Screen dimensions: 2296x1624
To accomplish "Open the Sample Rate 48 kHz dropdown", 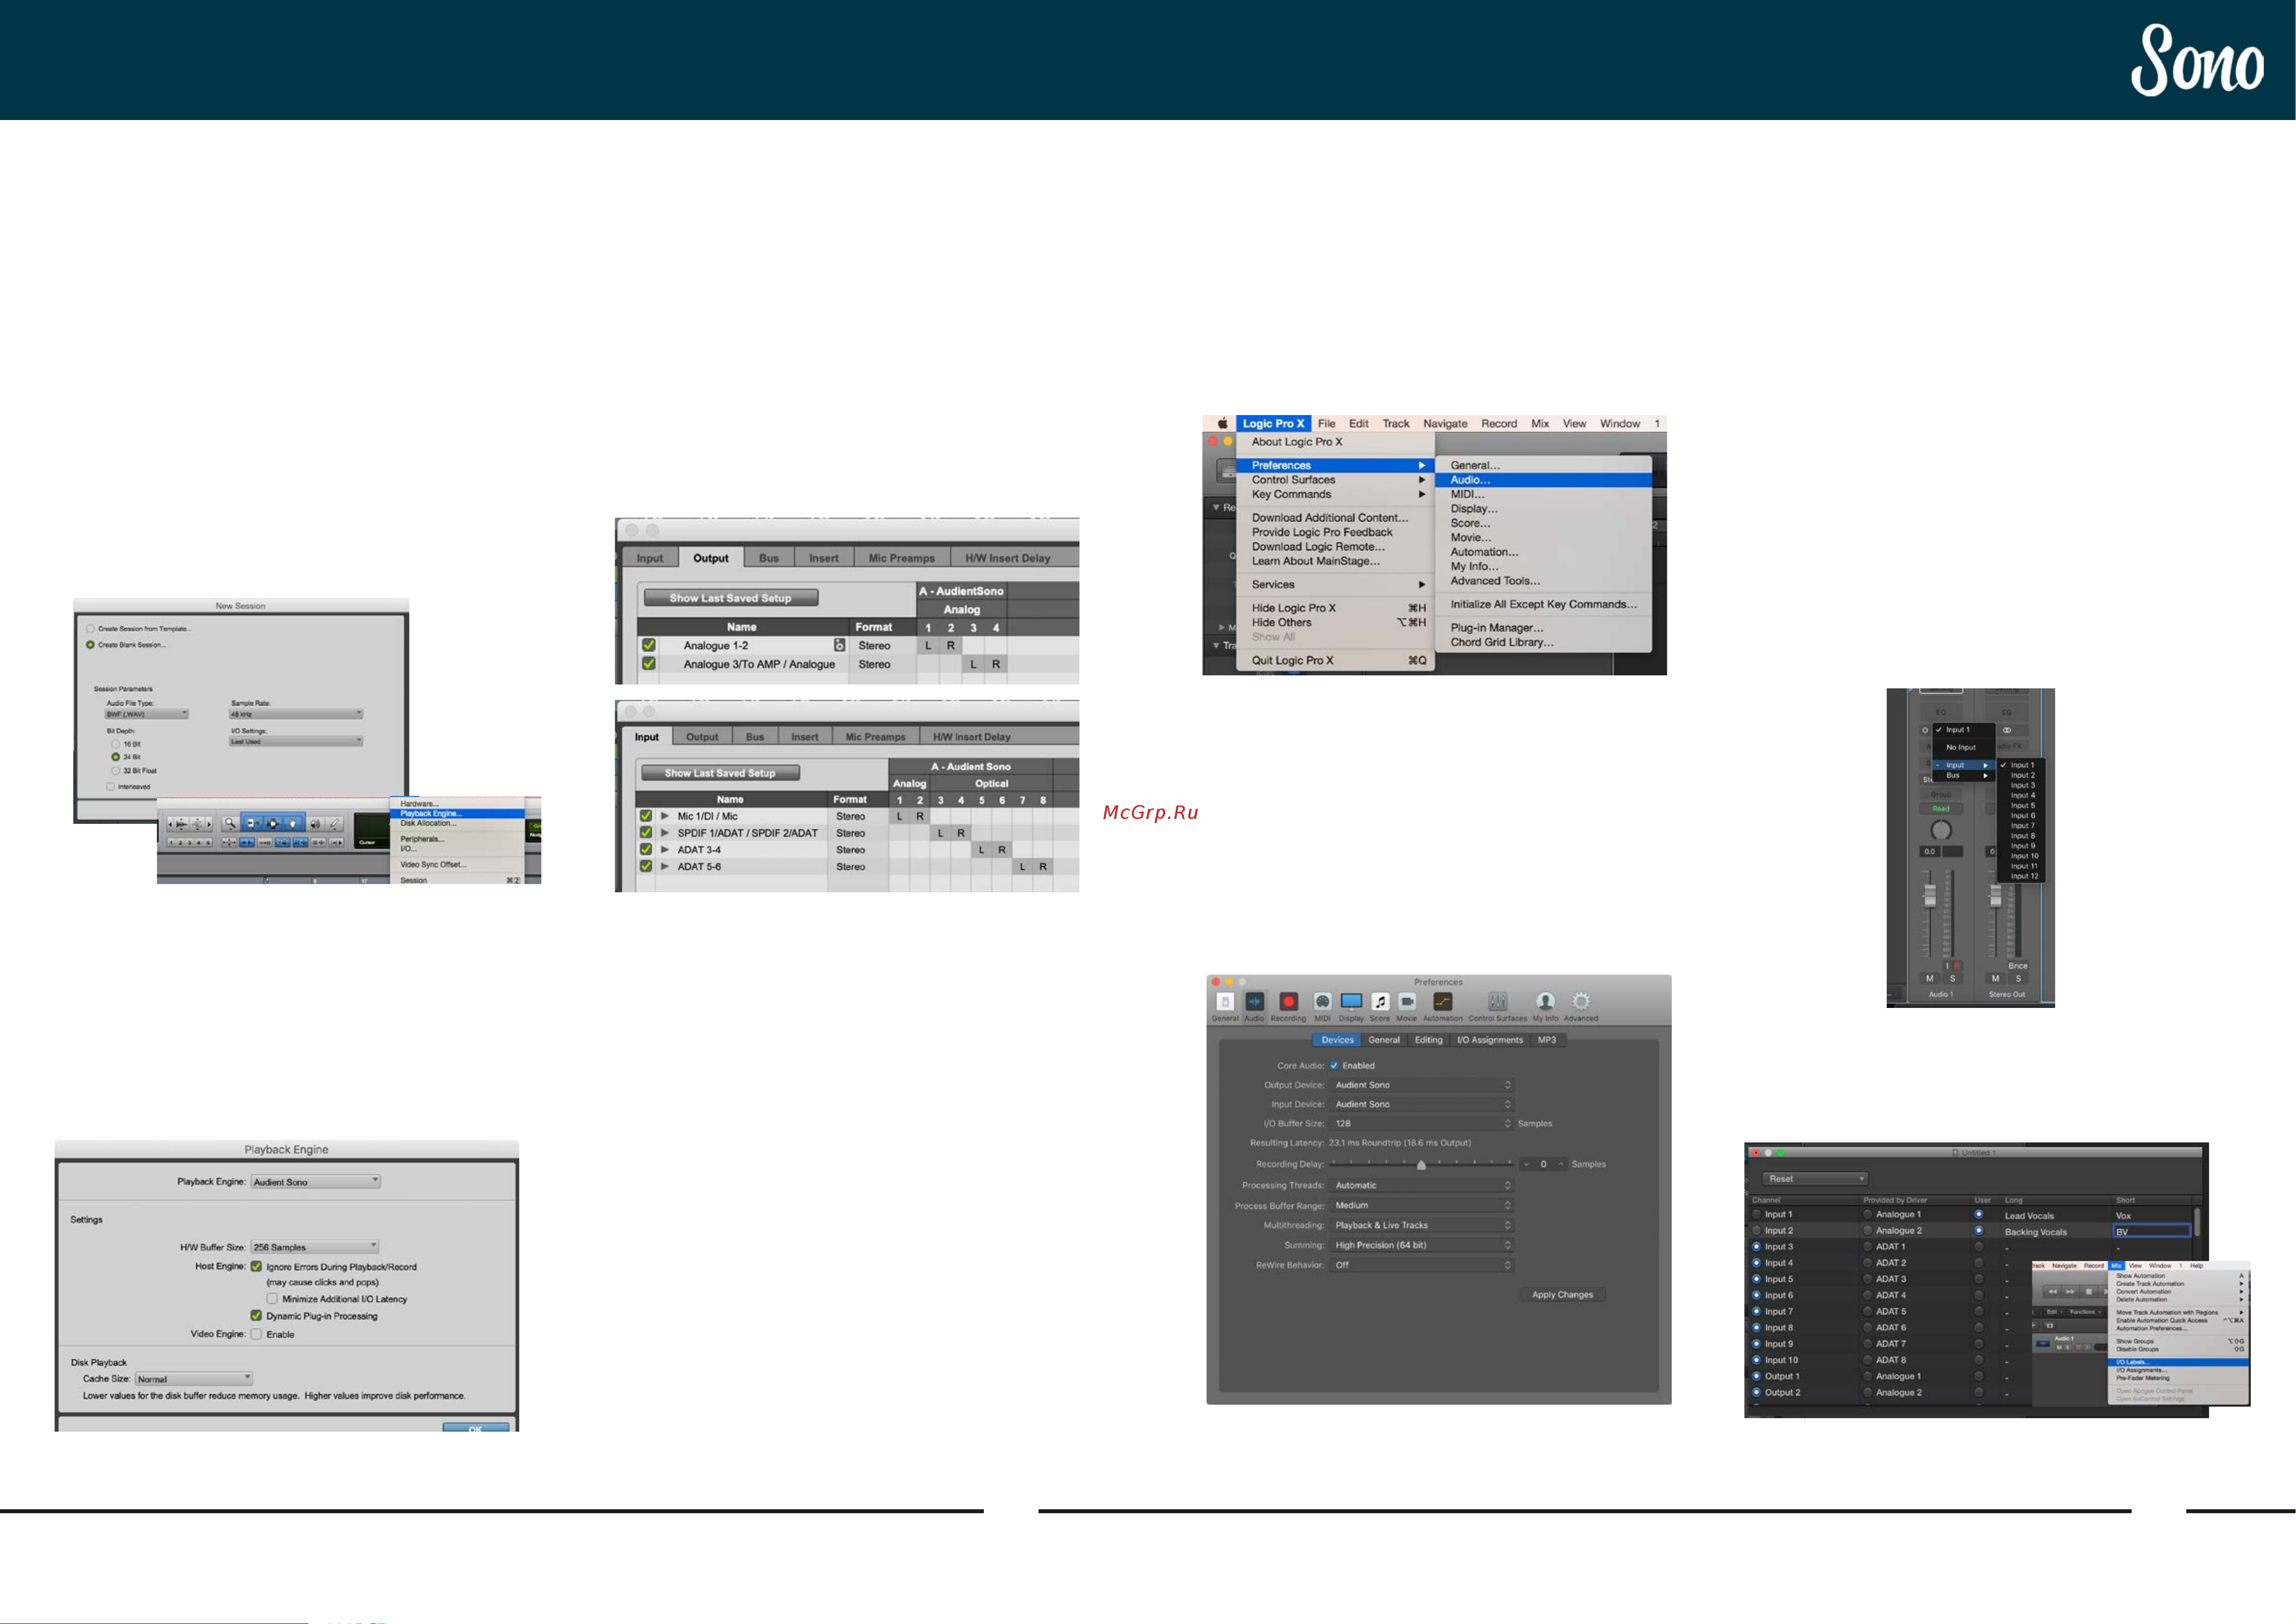I will [x=296, y=714].
